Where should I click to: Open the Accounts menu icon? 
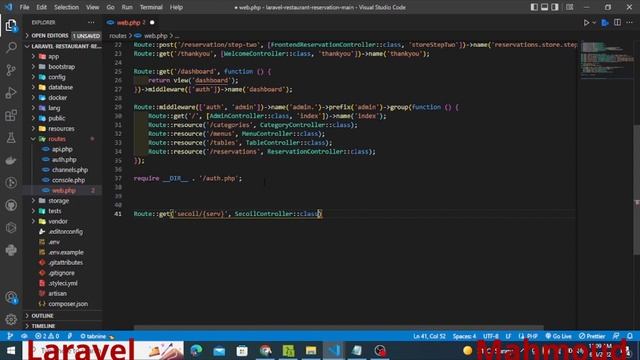[x=11, y=297]
